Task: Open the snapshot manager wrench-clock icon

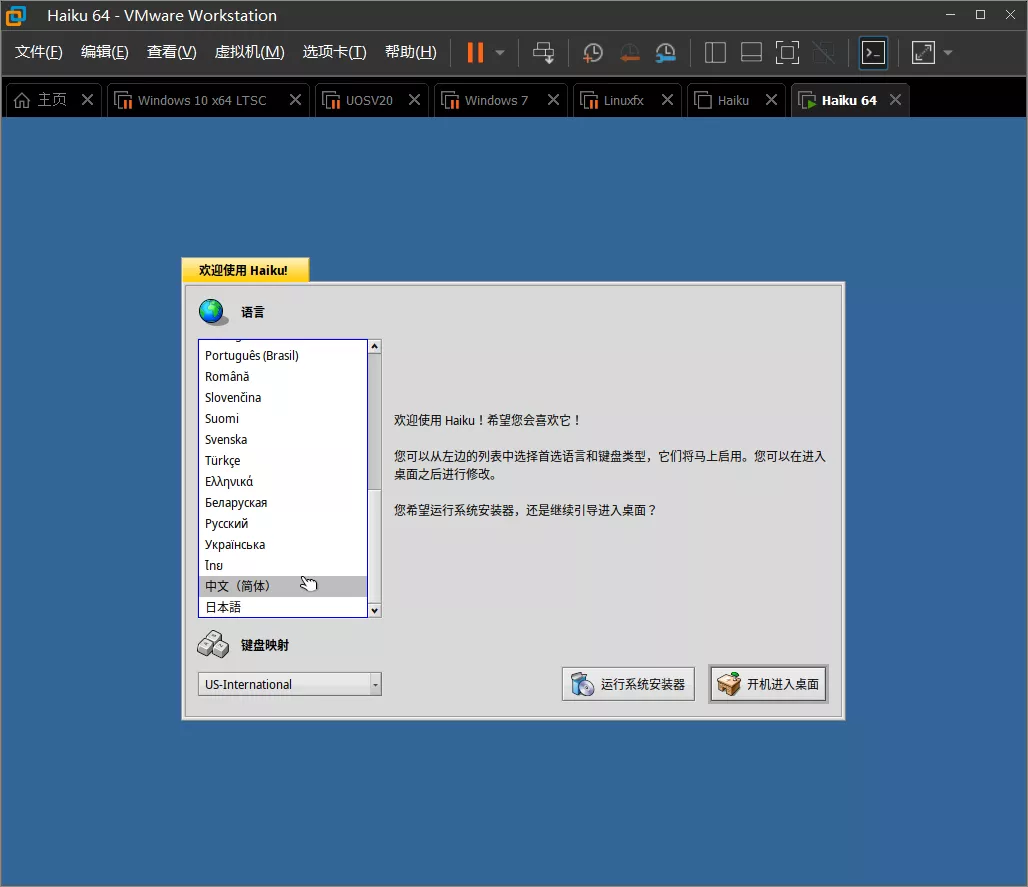Action: click(665, 52)
